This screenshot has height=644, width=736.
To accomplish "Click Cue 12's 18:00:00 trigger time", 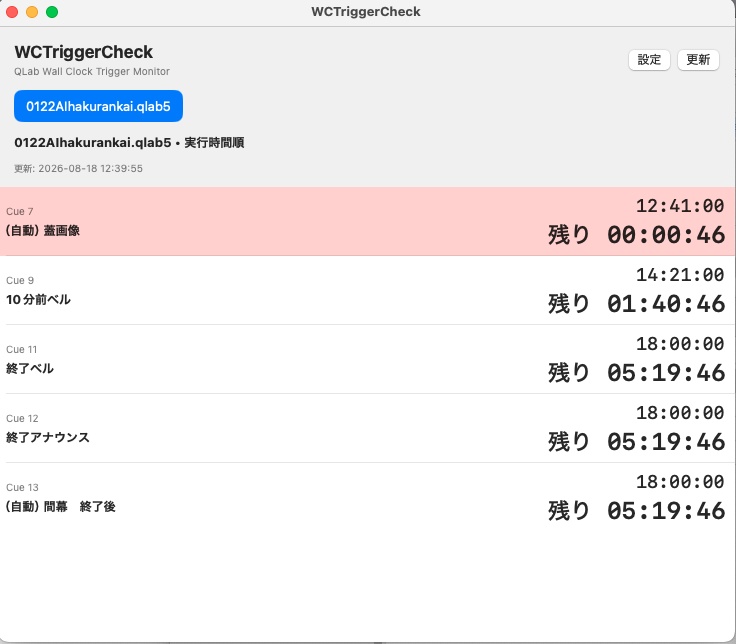I will [x=680, y=413].
